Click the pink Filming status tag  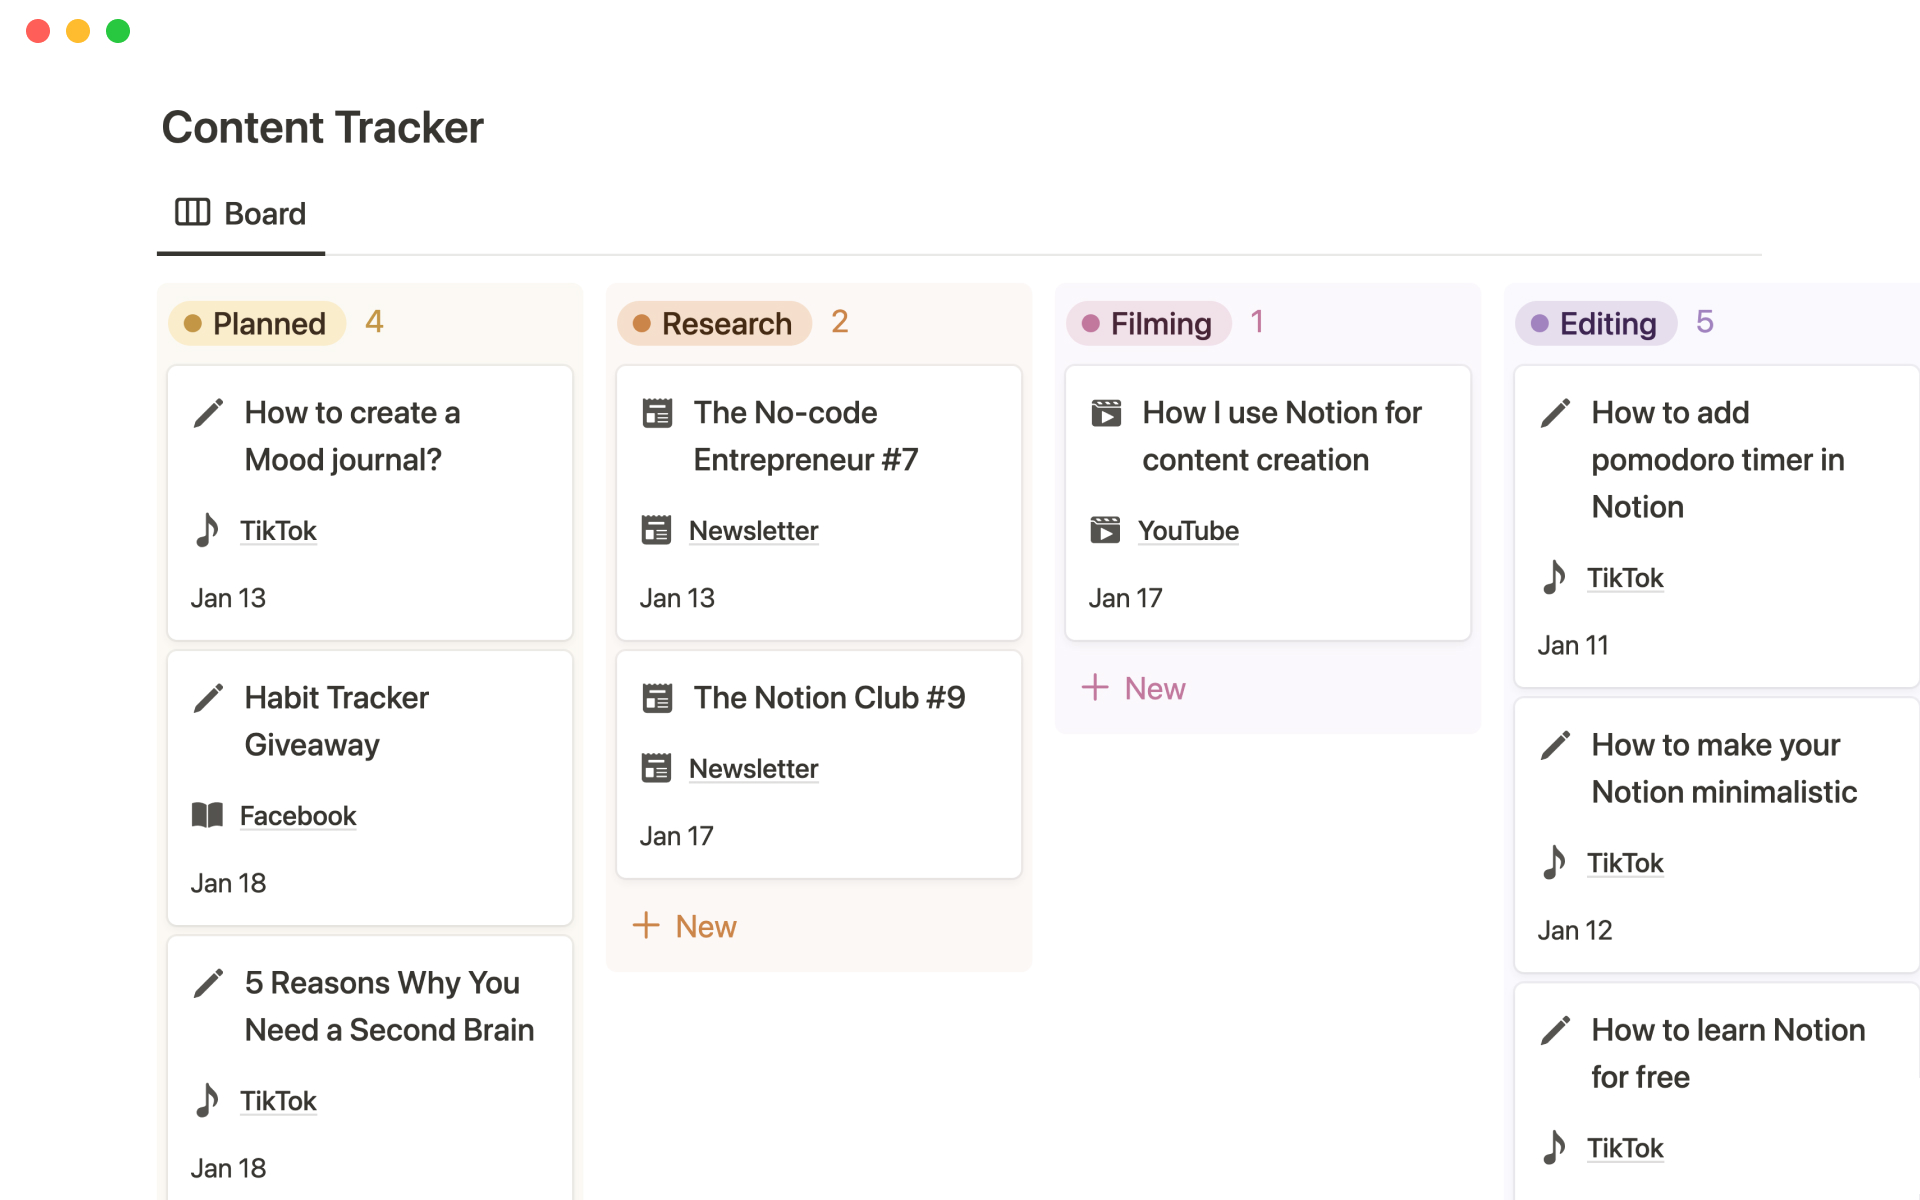click(1148, 323)
